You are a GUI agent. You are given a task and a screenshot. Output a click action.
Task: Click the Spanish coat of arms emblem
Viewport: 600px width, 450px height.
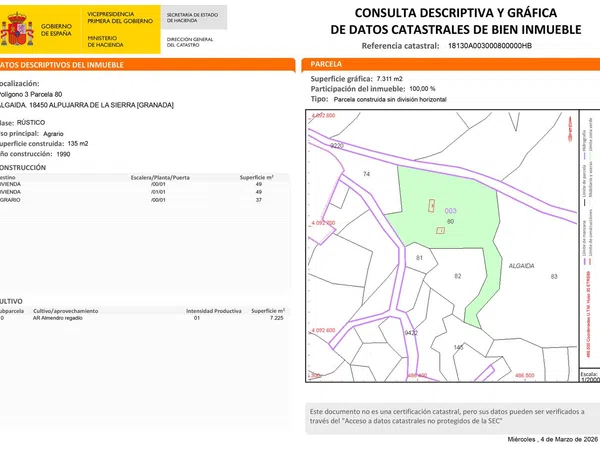click(17, 29)
